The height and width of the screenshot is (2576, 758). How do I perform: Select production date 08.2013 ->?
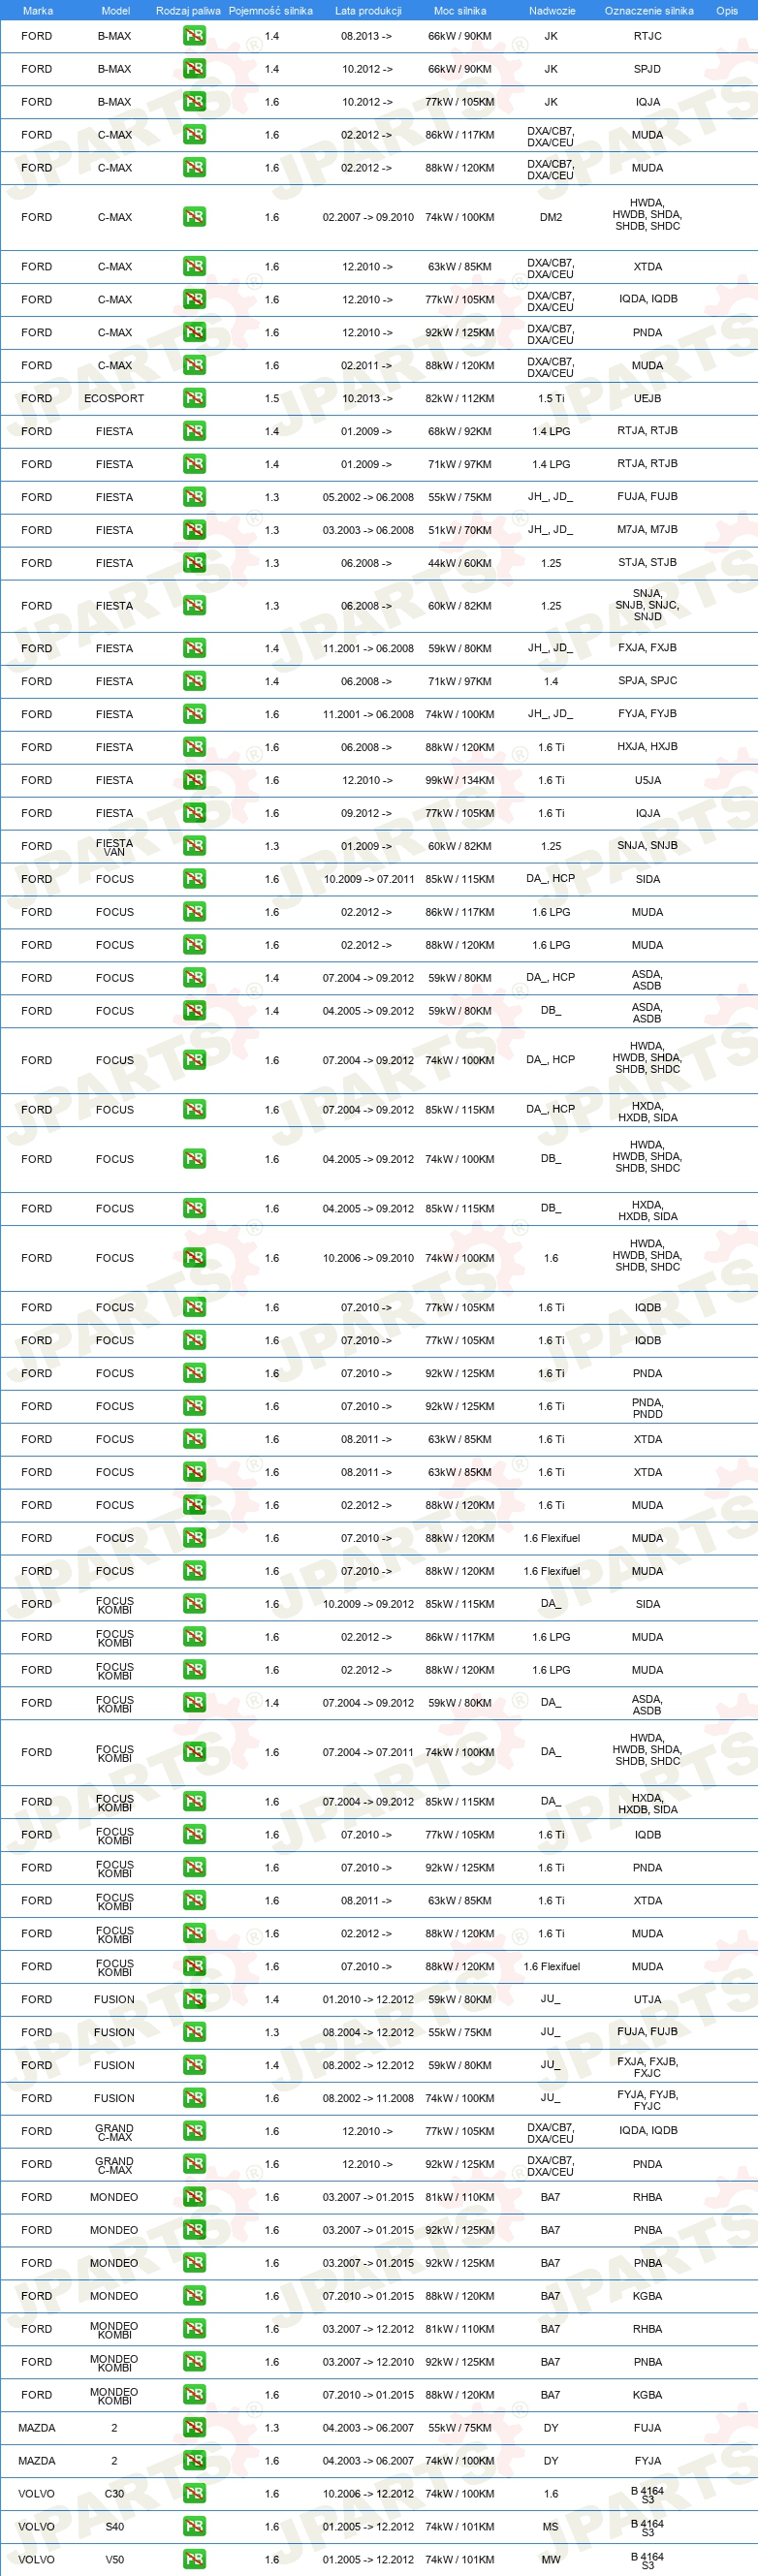coord(367,36)
